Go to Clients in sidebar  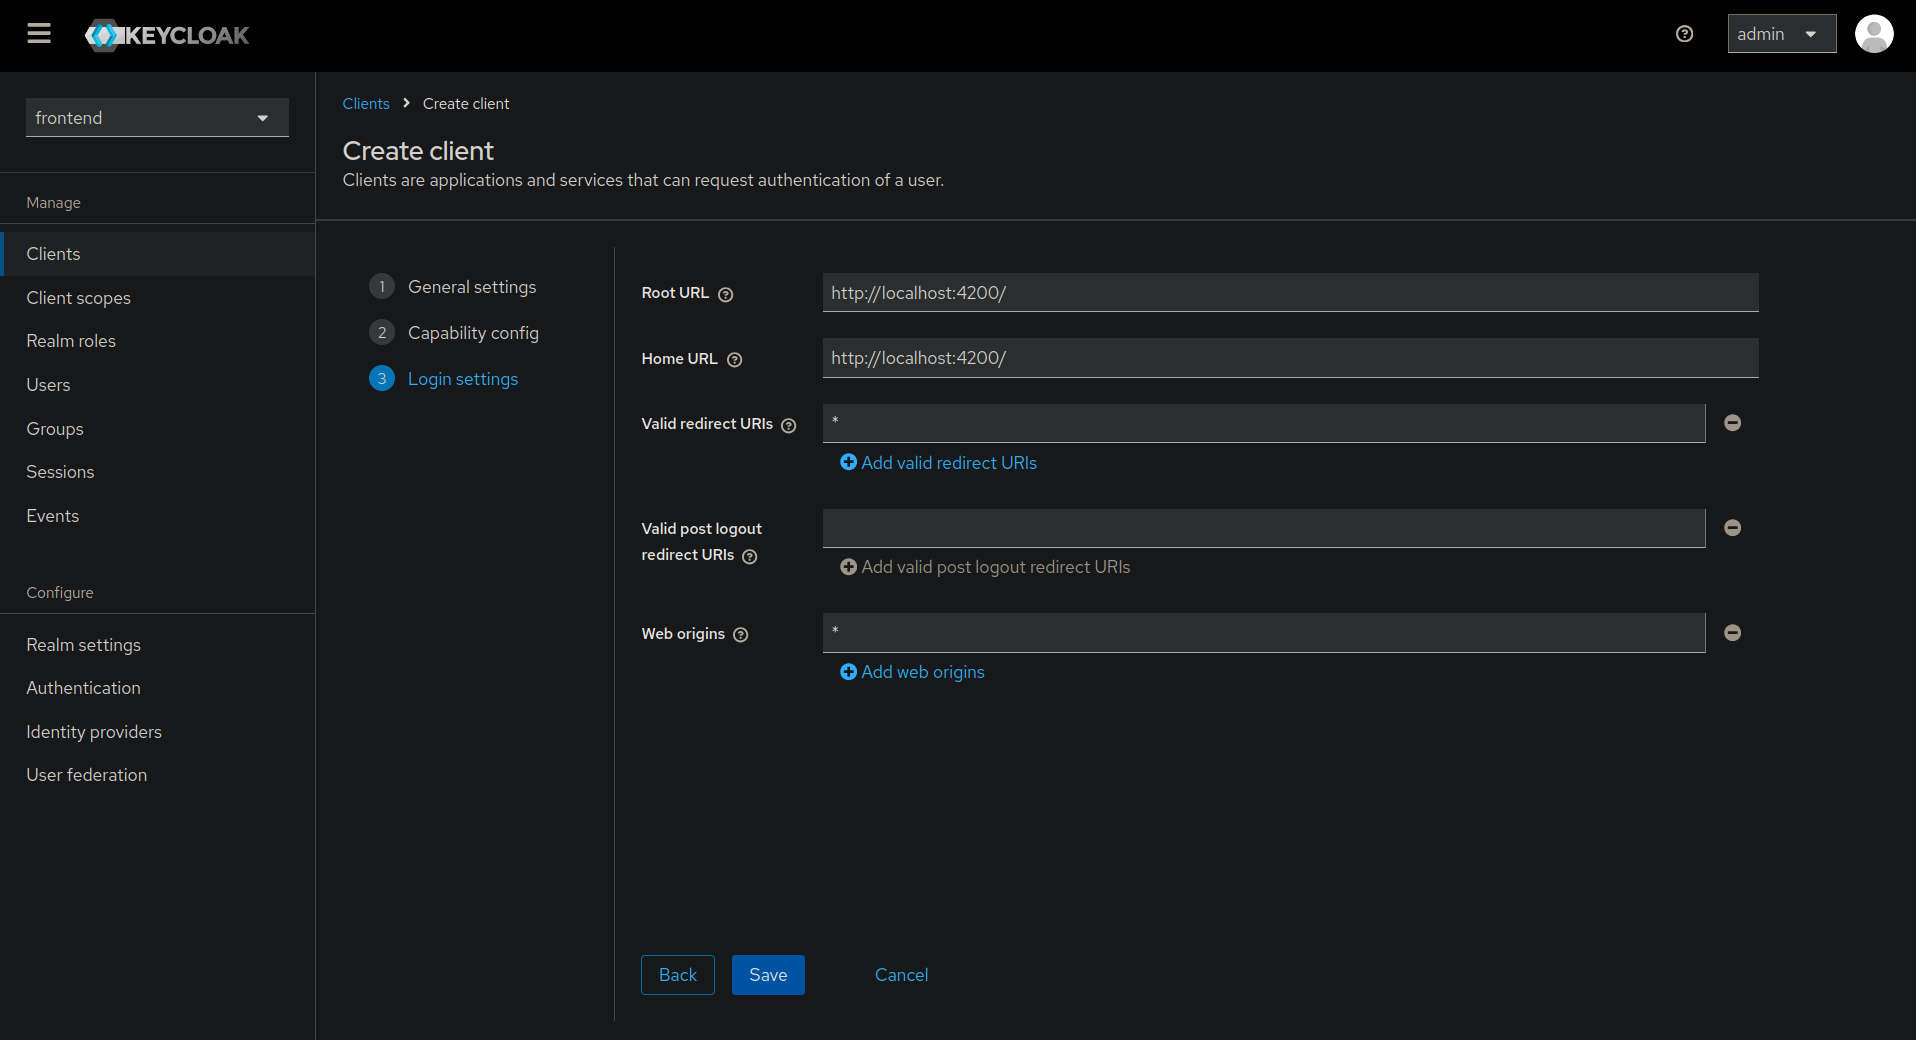coord(157,254)
